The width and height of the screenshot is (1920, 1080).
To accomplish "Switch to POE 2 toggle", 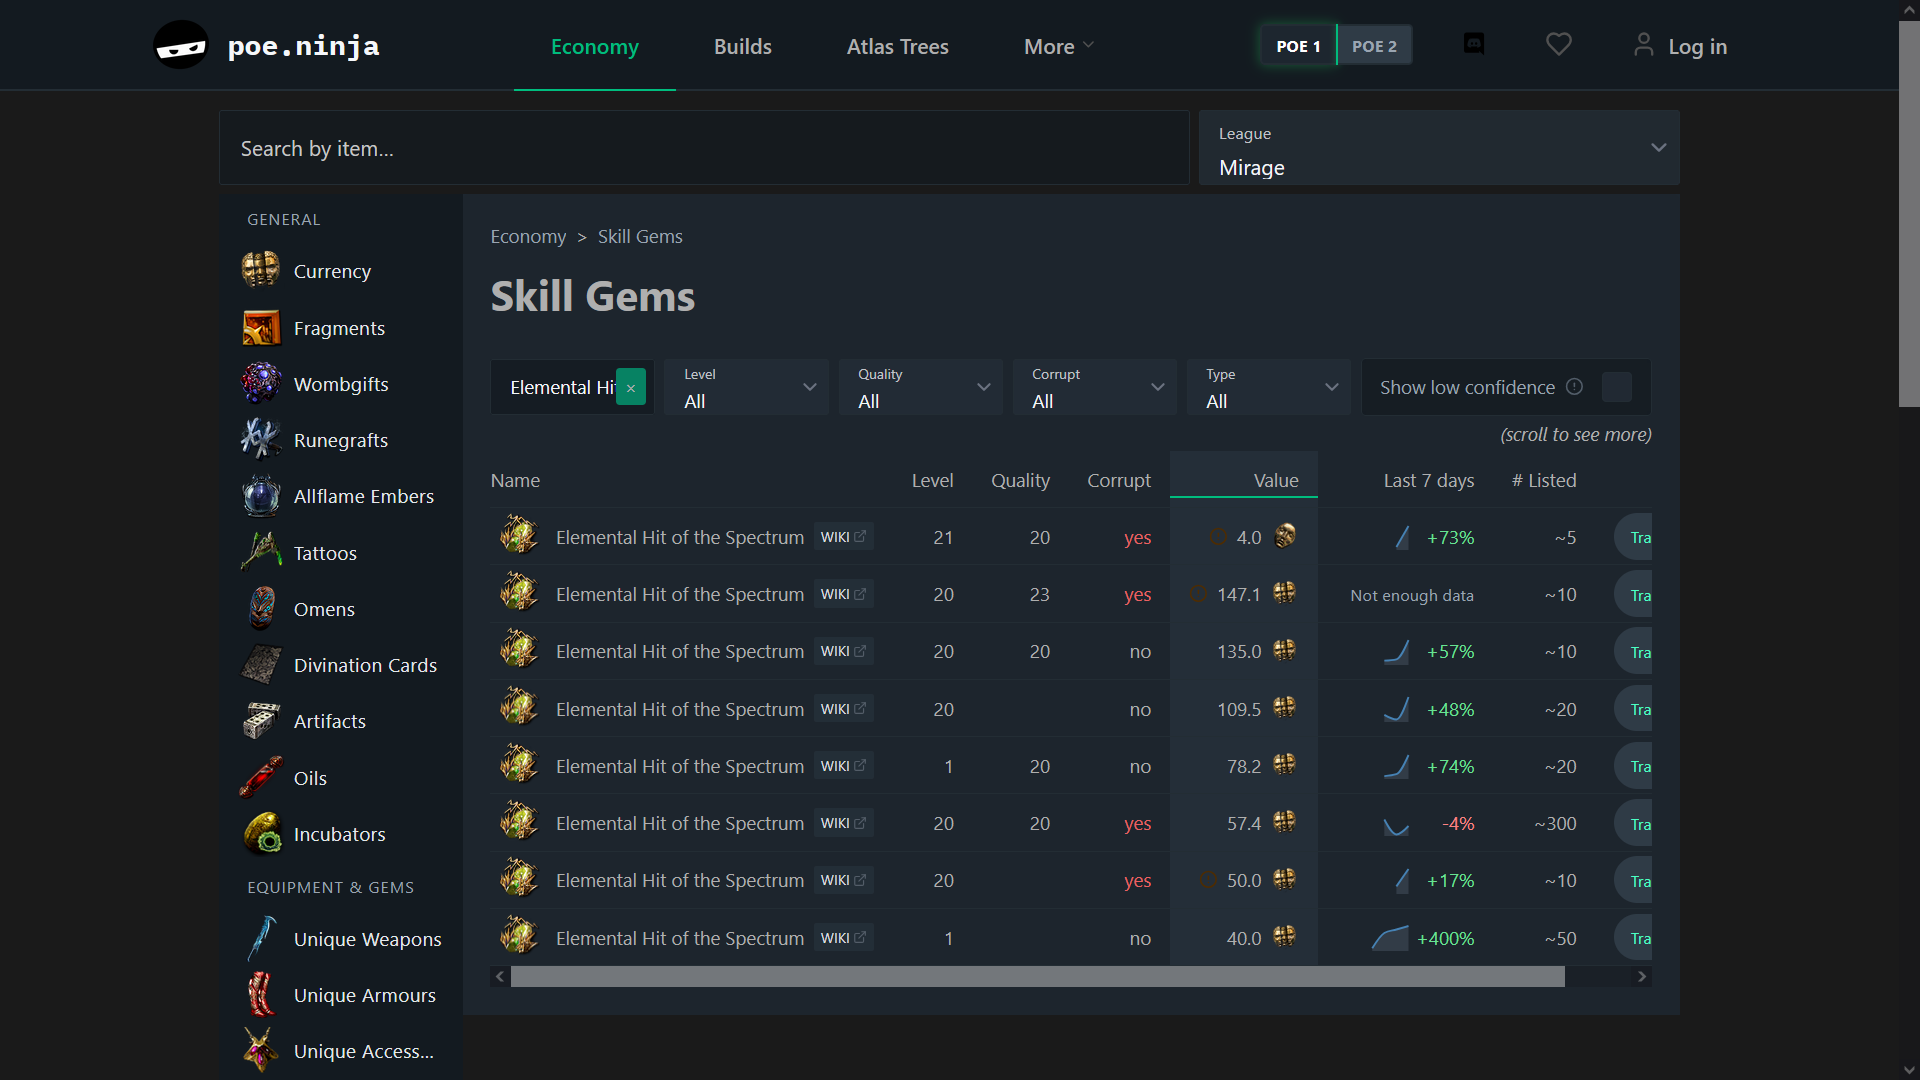I will (1374, 46).
